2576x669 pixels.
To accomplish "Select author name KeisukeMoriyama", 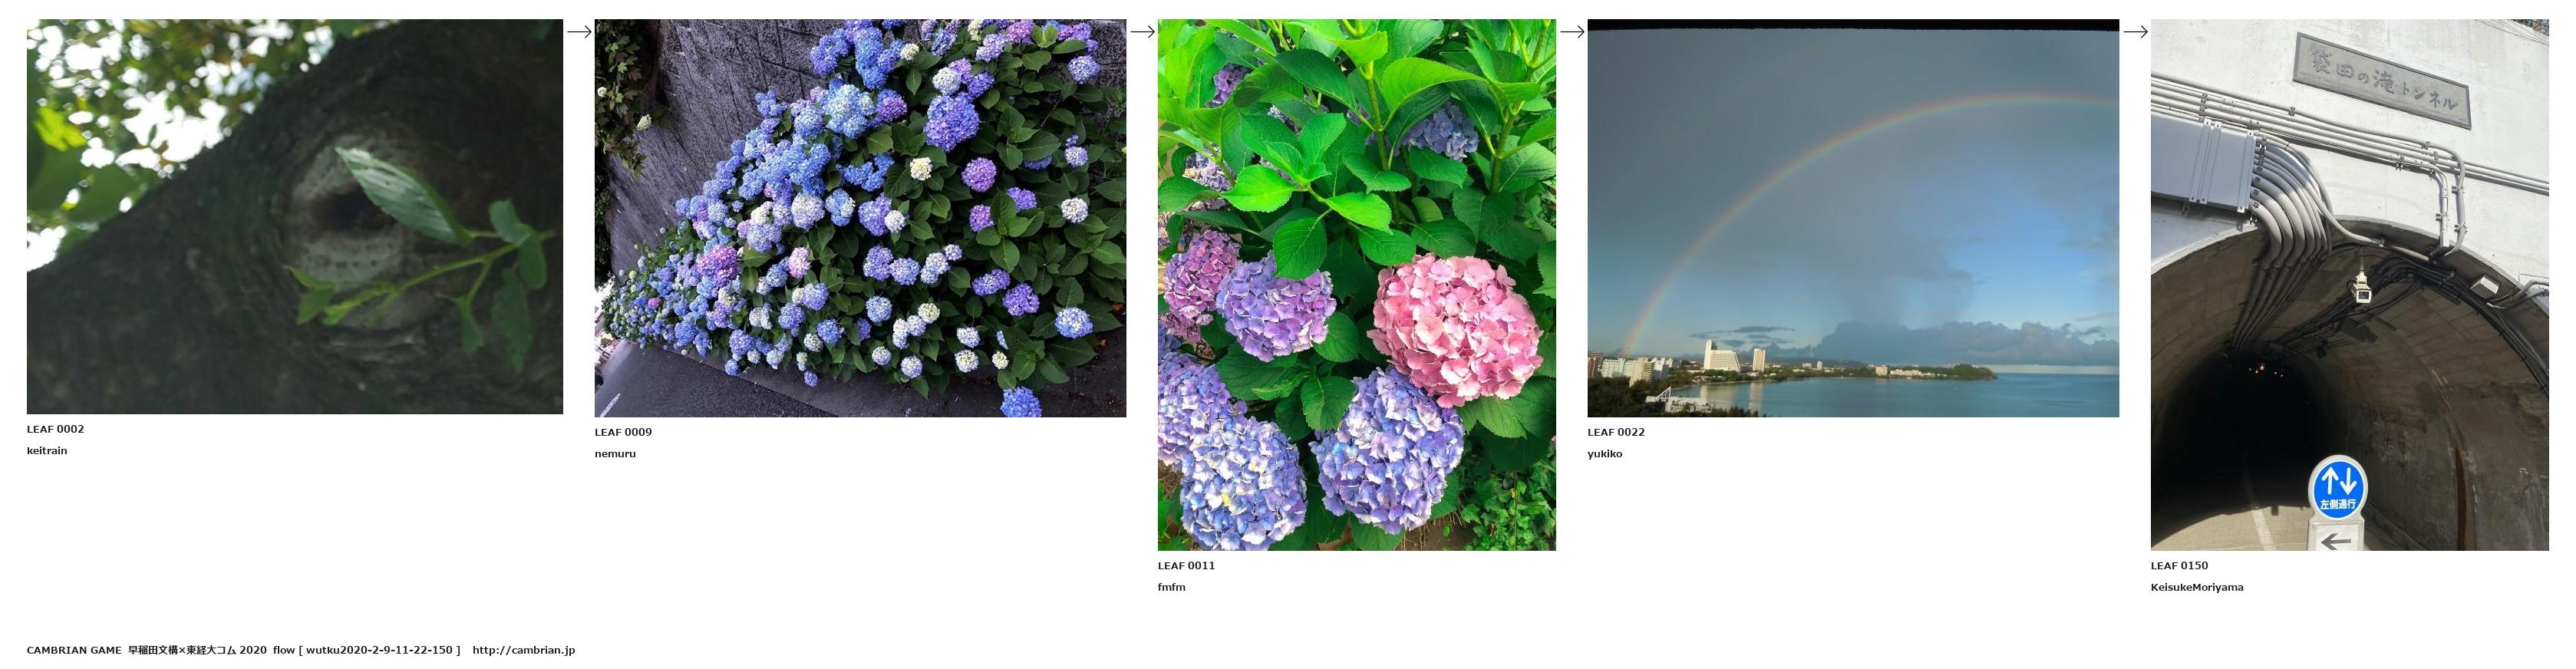I will 2197,587.
